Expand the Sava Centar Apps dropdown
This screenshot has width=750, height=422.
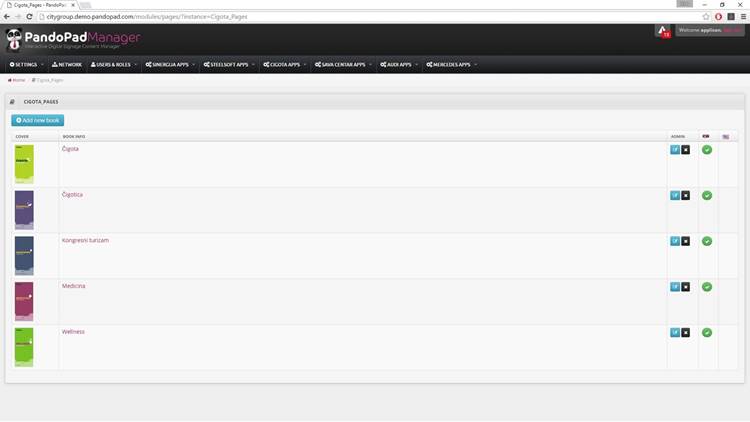coord(343,65)
